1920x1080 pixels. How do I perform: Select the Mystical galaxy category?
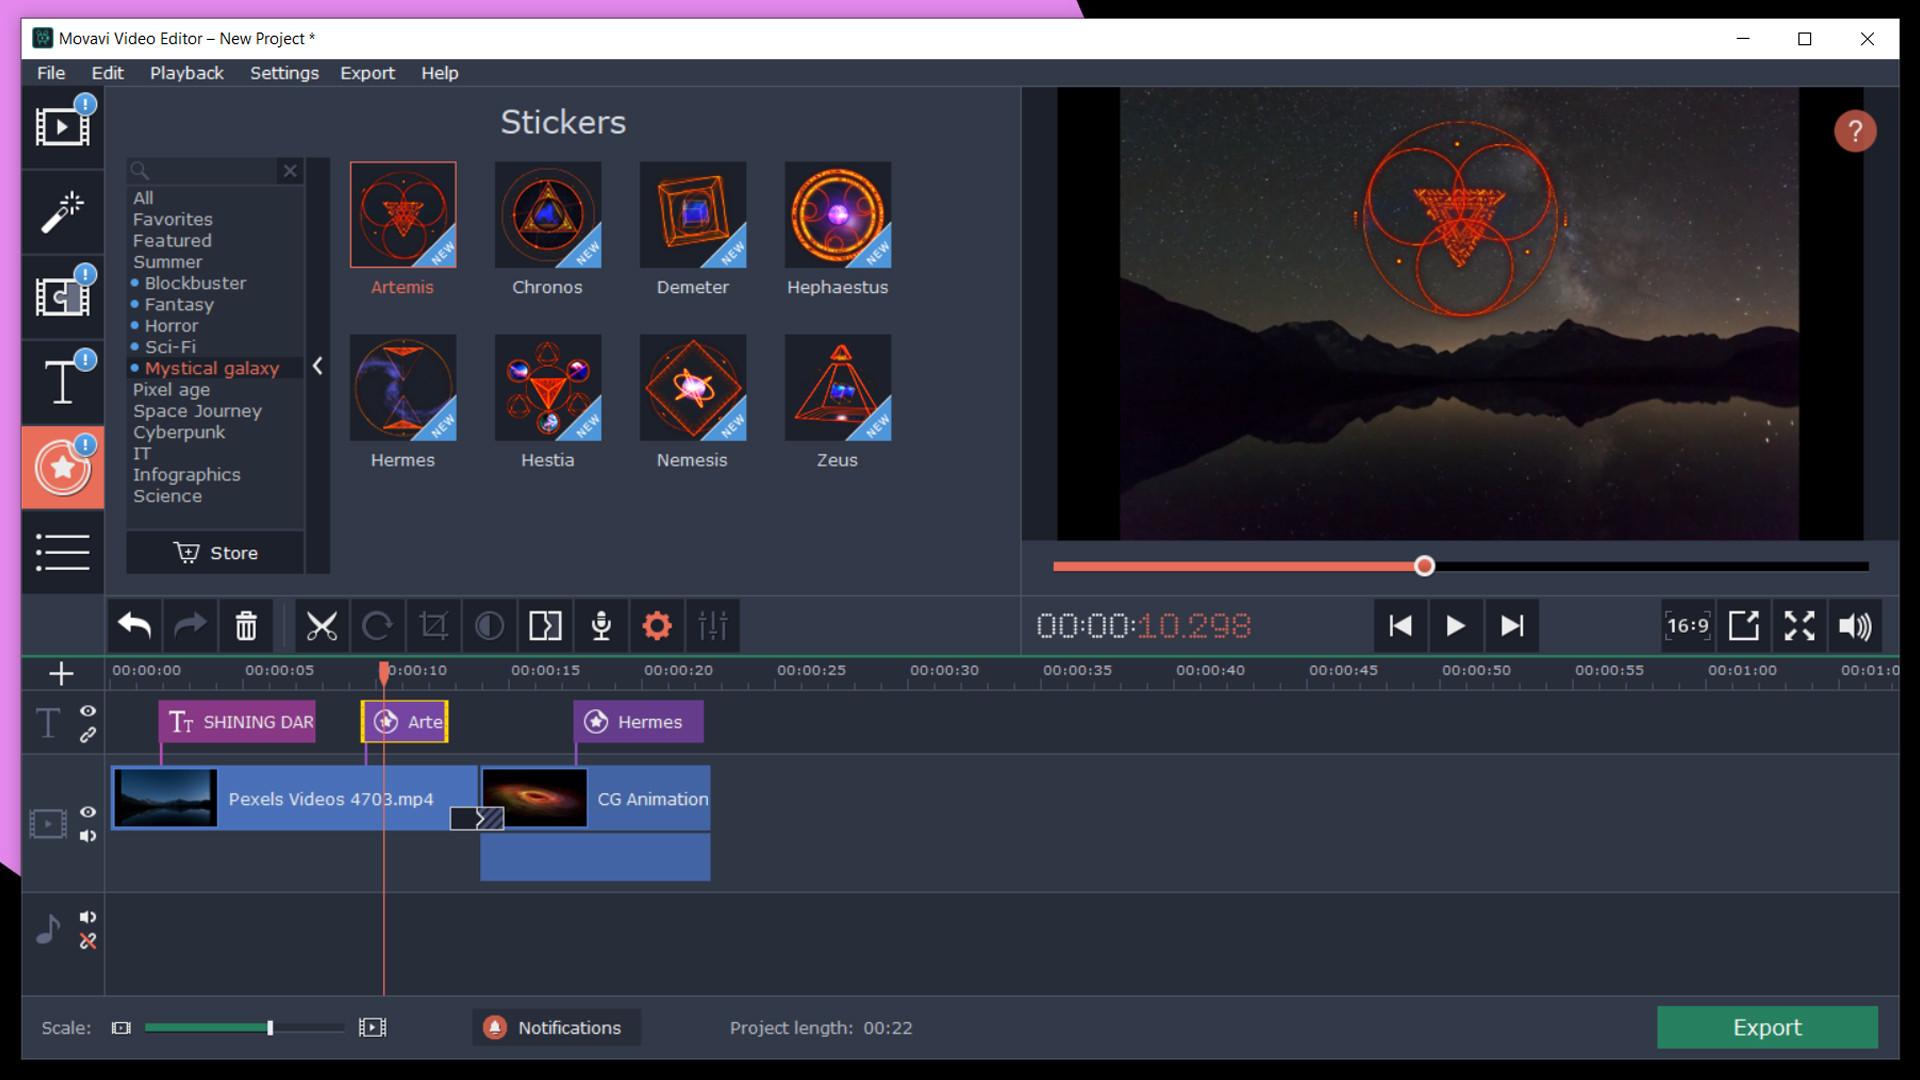tap(213, 368)
